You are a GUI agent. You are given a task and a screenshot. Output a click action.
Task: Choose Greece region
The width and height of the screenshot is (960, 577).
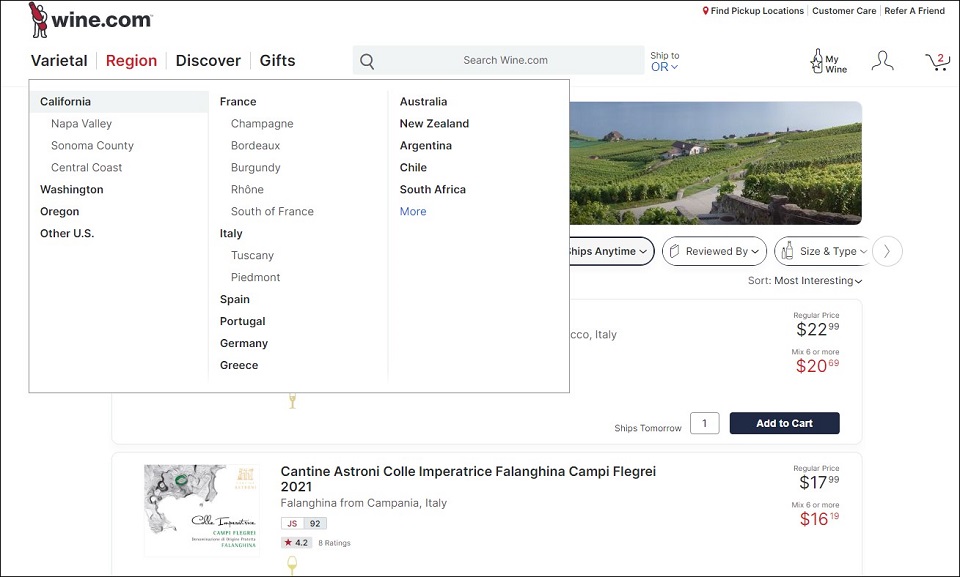click(239, 366)
